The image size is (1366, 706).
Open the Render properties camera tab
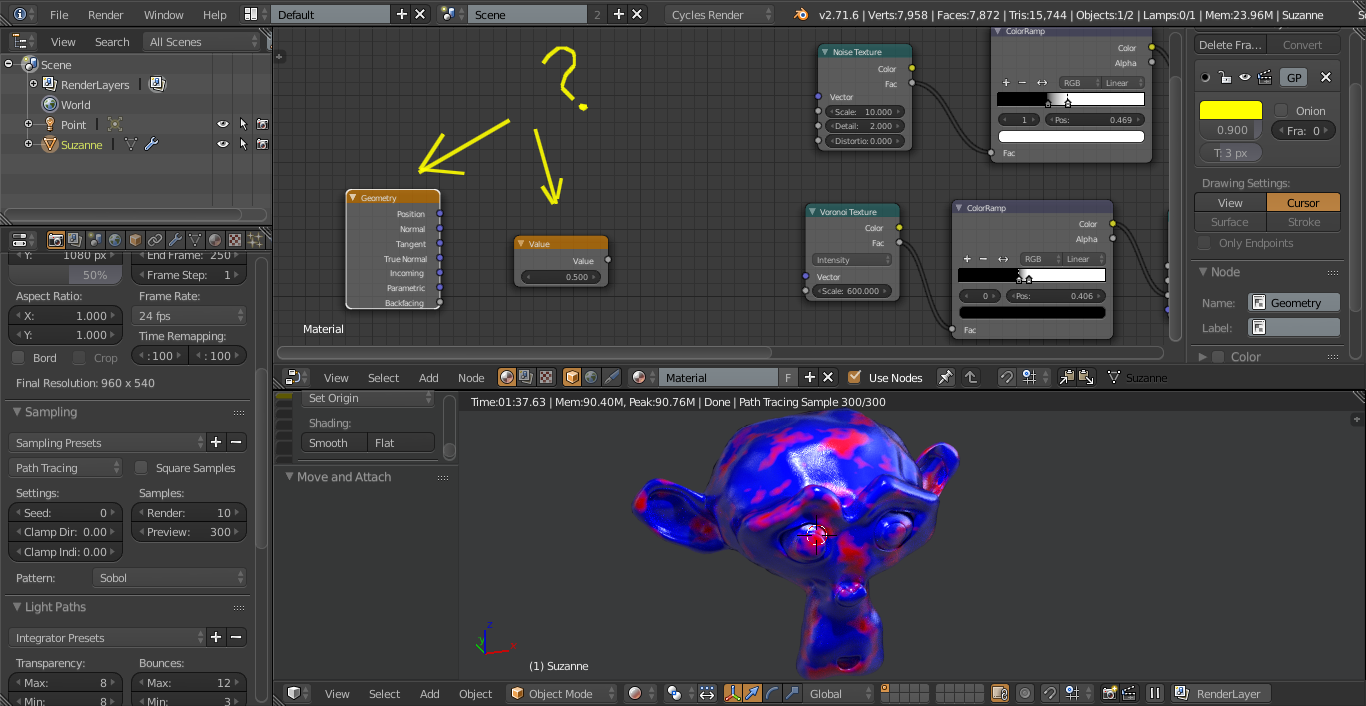tap(56, 240)
